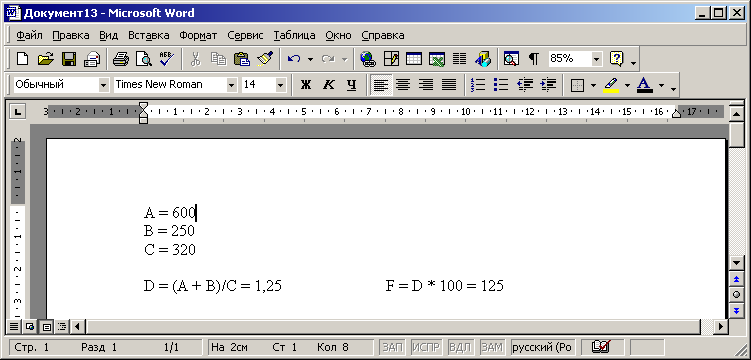The width and height of the screenshot is (751, 360).
Task: Show the Drawing toolbar
Action: (483, 59)
